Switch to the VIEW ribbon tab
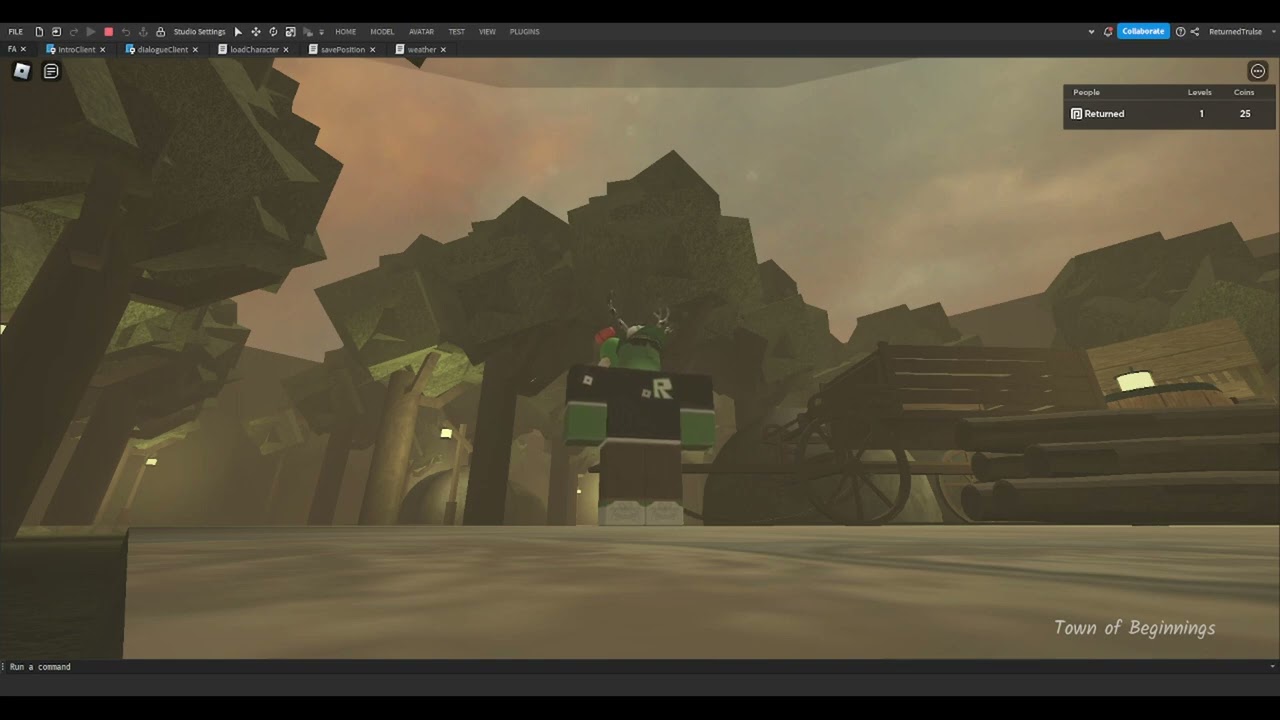The height and width of the screenshot is (720, 1280). (487, 32)
